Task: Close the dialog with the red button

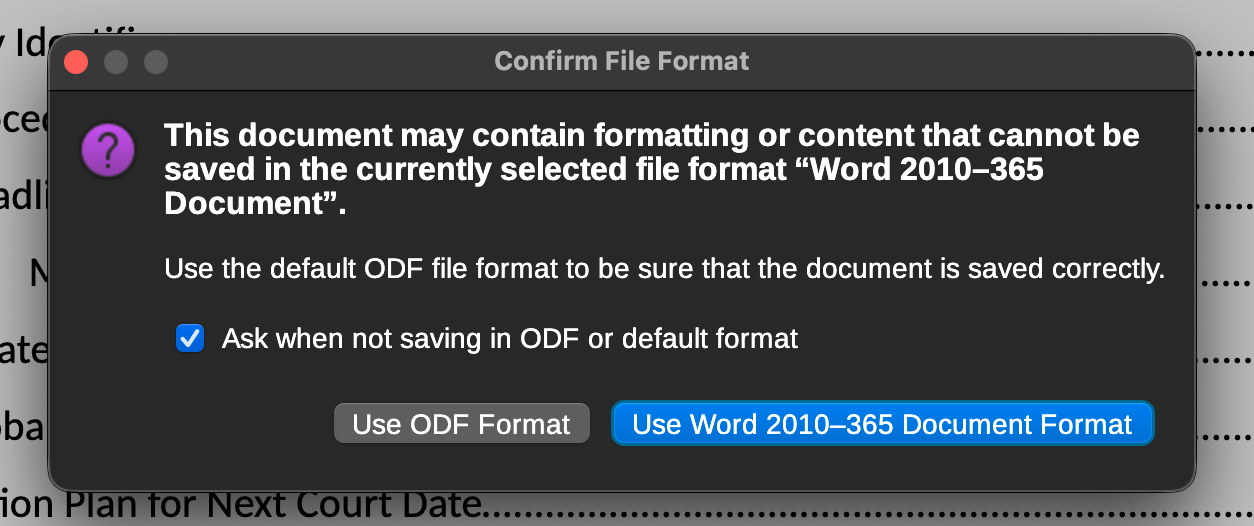Action: coord(76,62)
